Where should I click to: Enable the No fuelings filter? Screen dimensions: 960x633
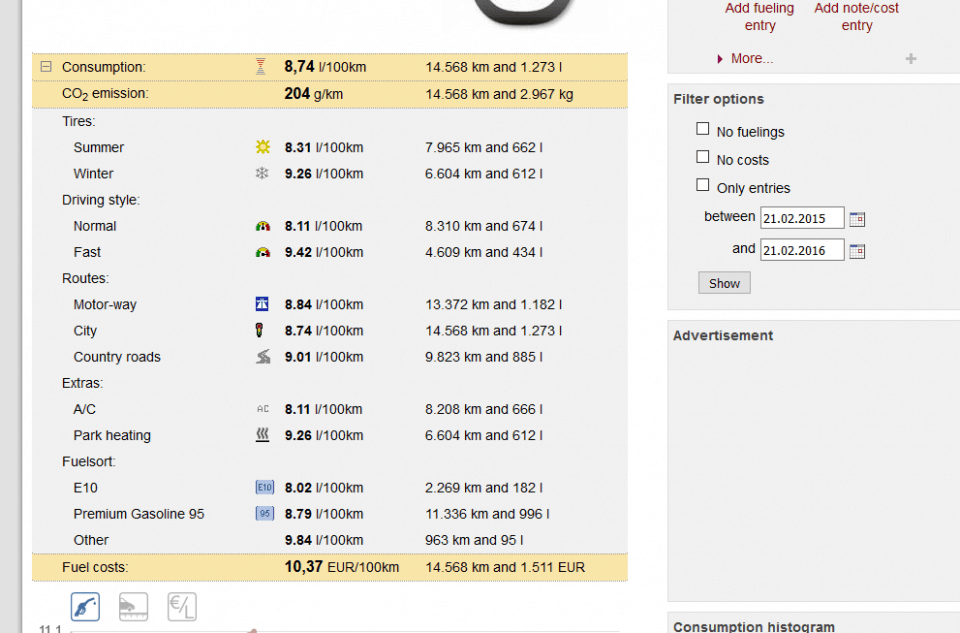click(x=703, y=129)
